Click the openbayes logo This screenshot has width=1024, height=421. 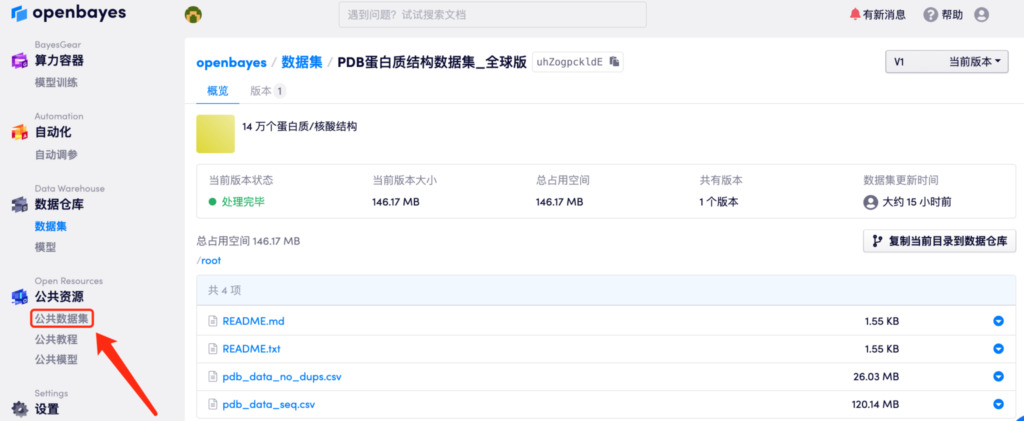coord(69,13)
